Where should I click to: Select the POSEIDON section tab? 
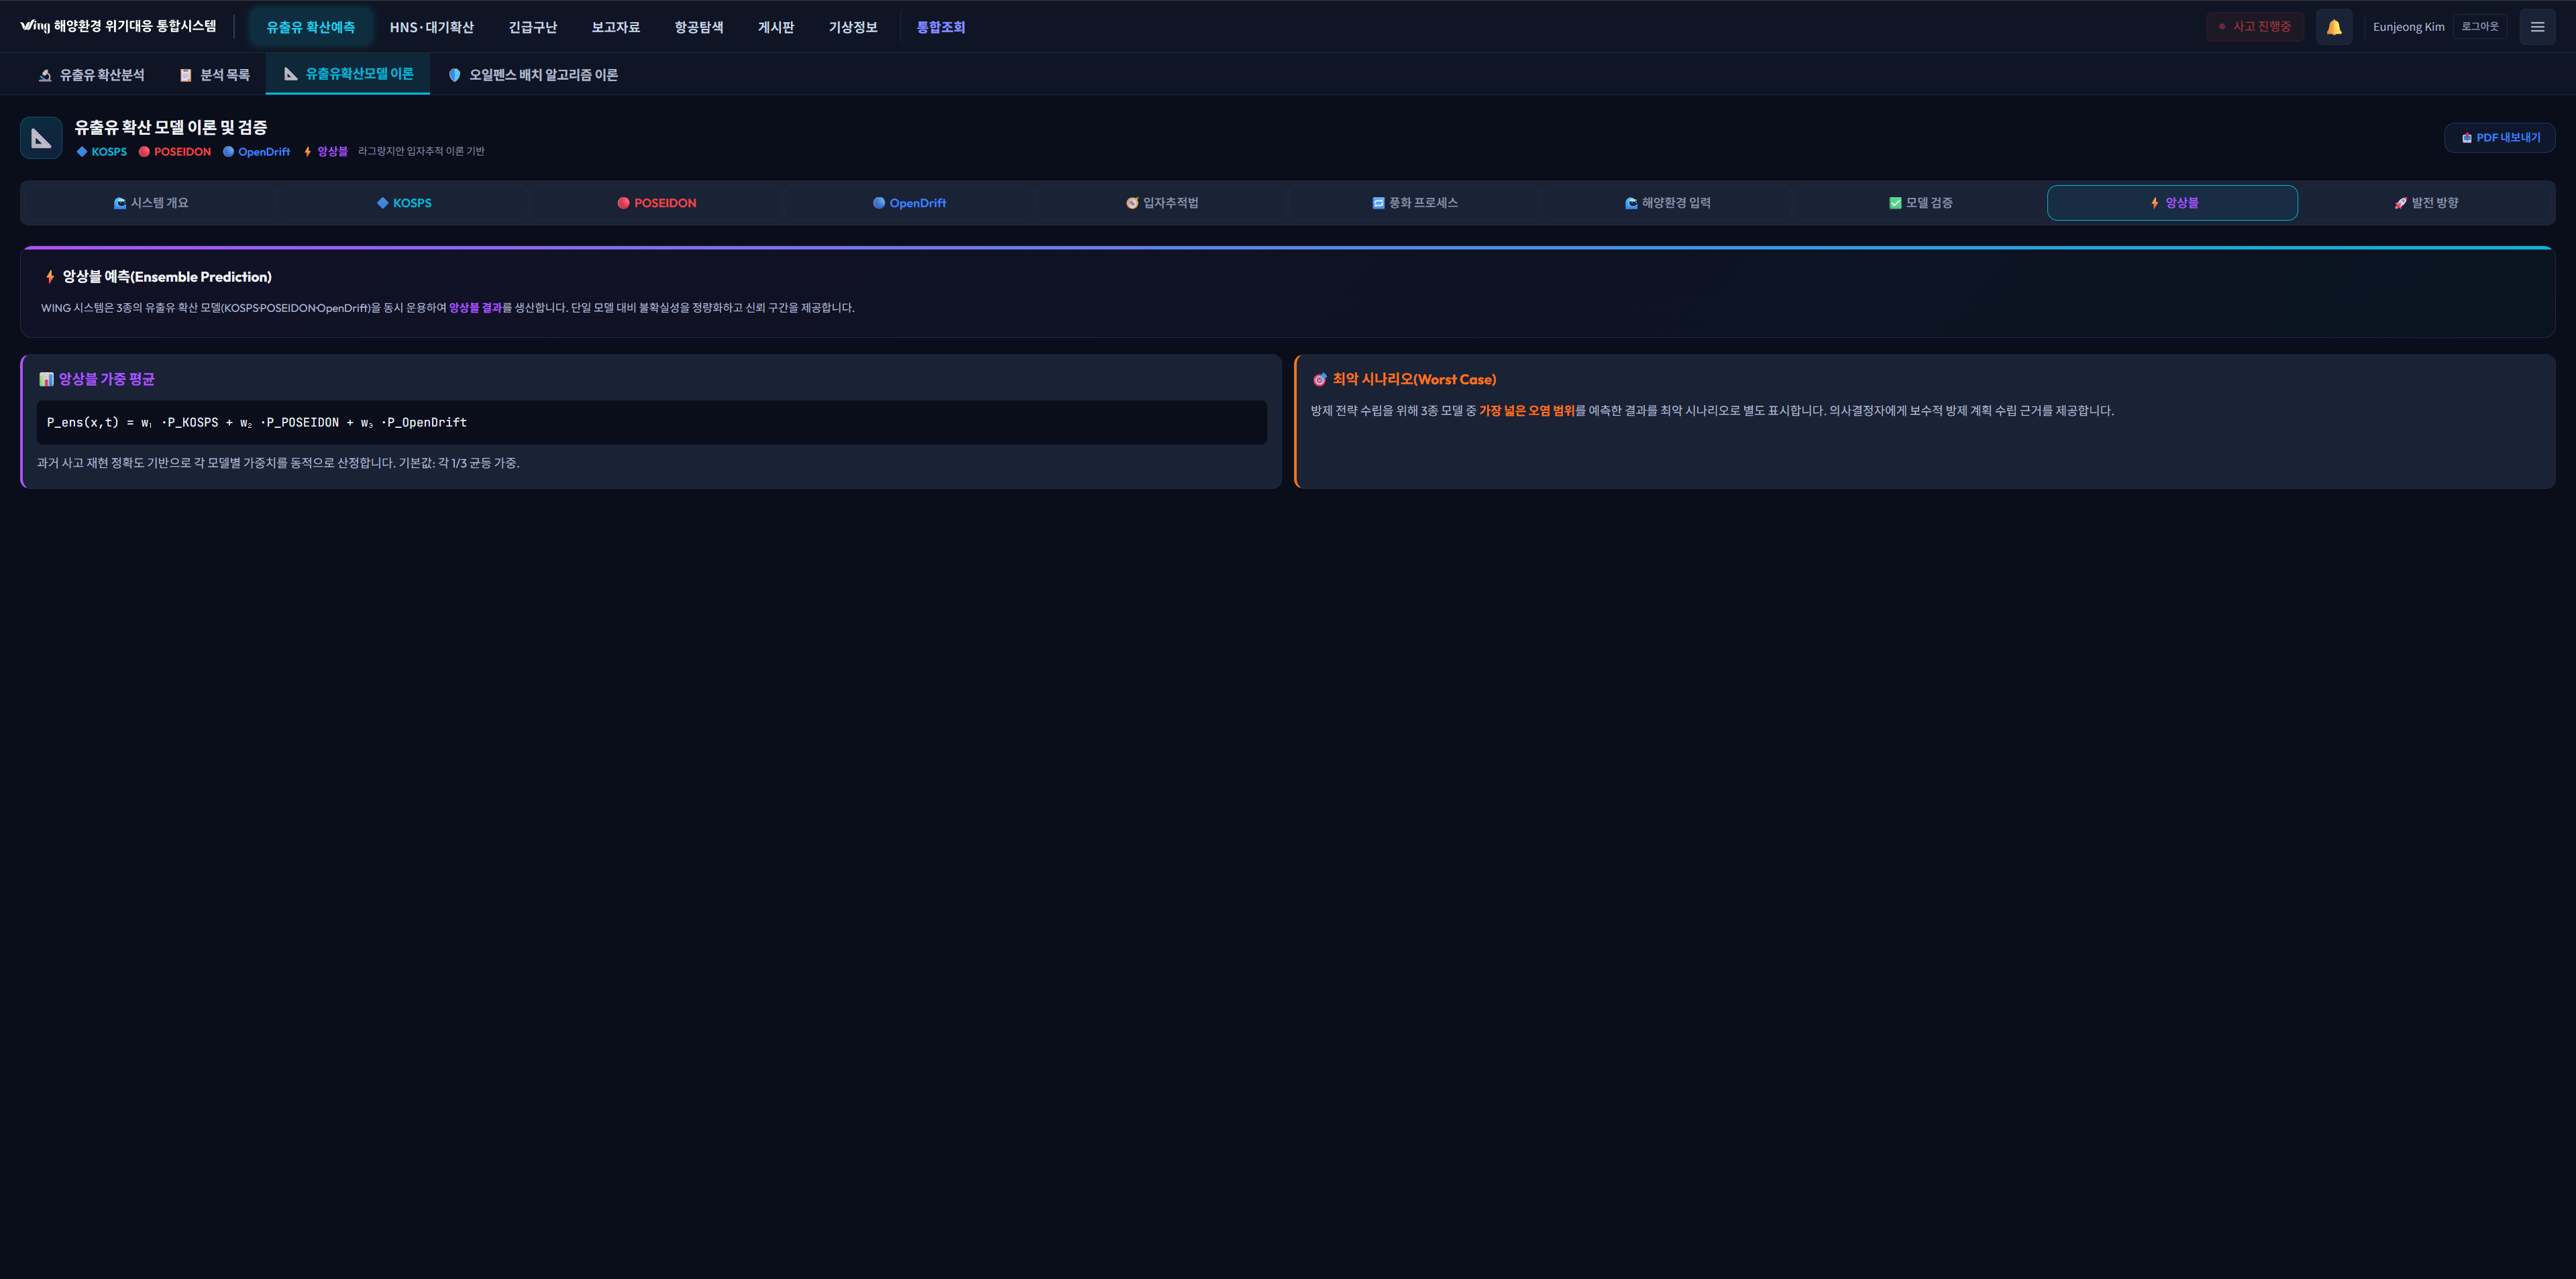click(656, 203)
